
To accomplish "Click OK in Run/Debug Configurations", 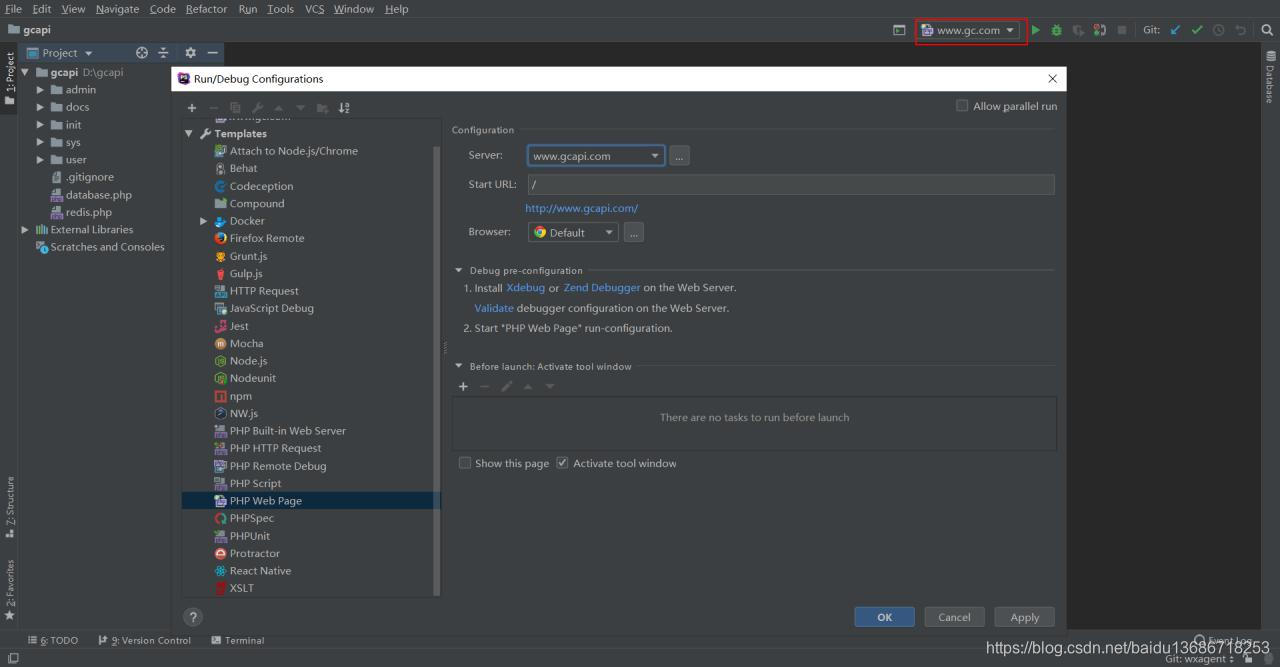I will tap(884, 617).
